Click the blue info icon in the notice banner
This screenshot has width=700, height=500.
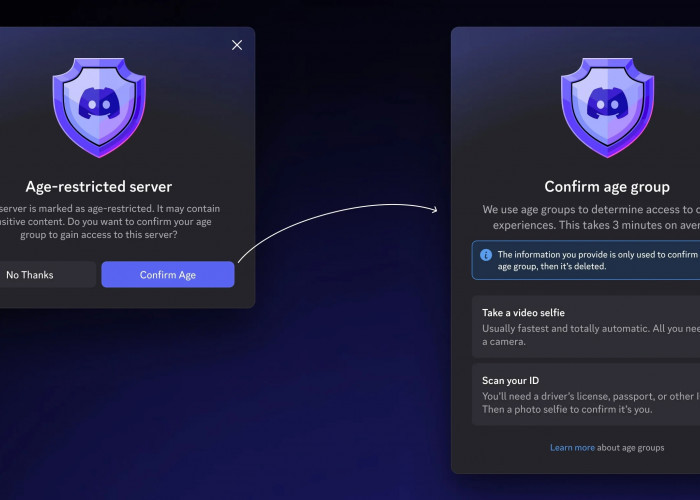pos(486,255)
